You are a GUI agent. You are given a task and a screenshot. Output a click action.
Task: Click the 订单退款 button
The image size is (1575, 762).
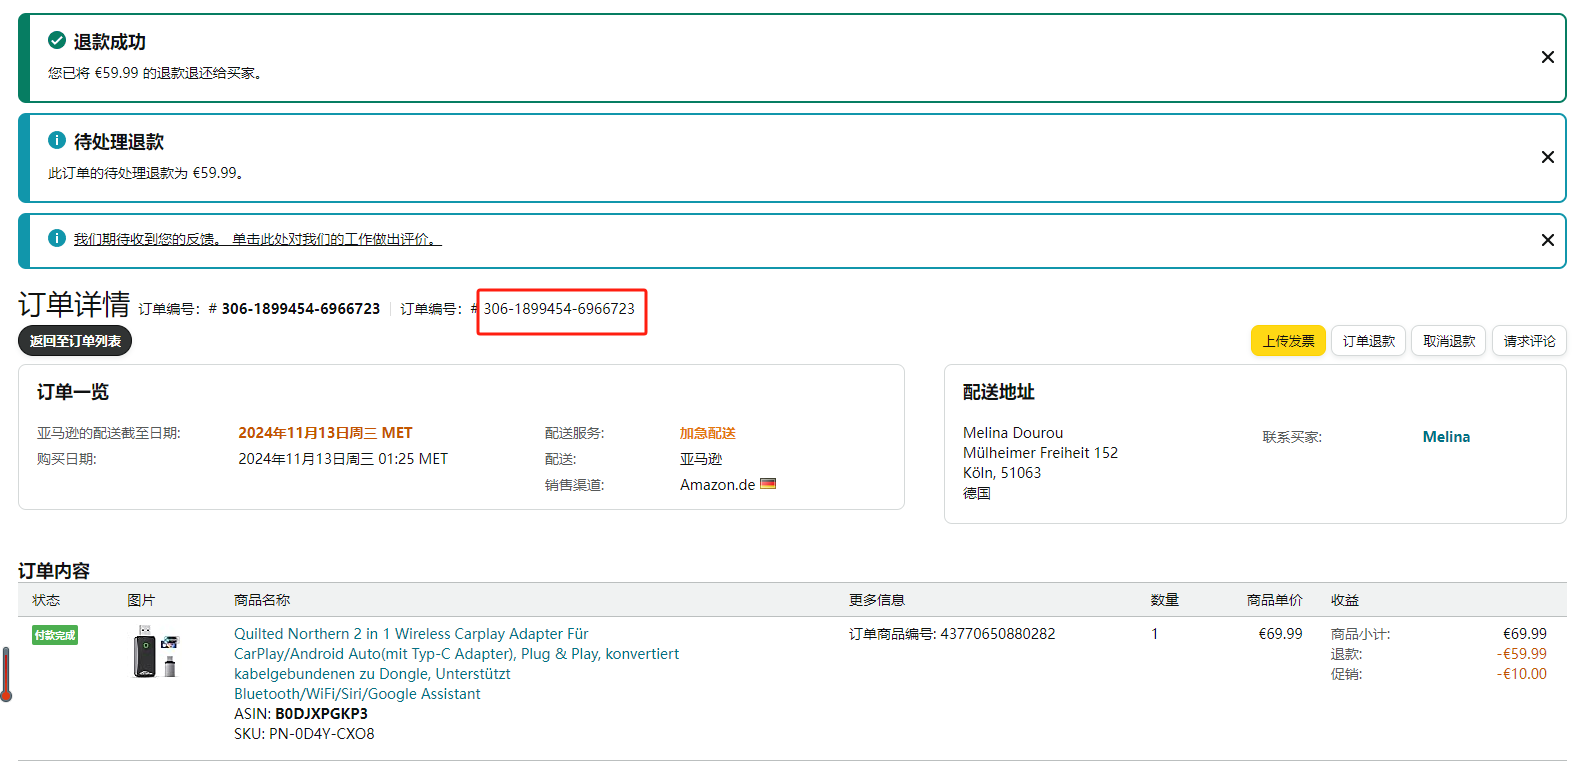(1368, 341)
